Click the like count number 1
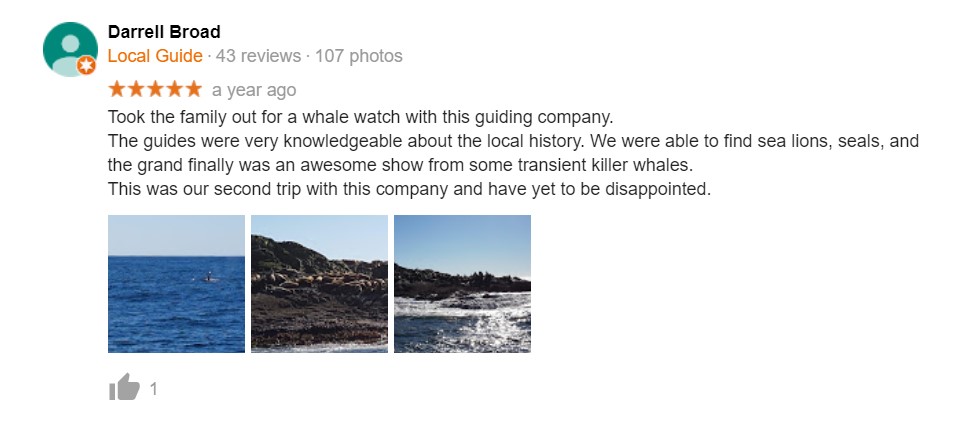This screenshot has width=955, height=425. (153, 388)
